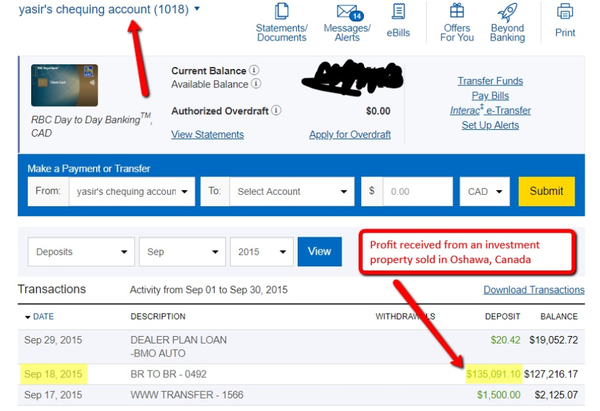Open the CAD currency dropdown
Screen dimensions: 600x411
(x=484, y=191)
